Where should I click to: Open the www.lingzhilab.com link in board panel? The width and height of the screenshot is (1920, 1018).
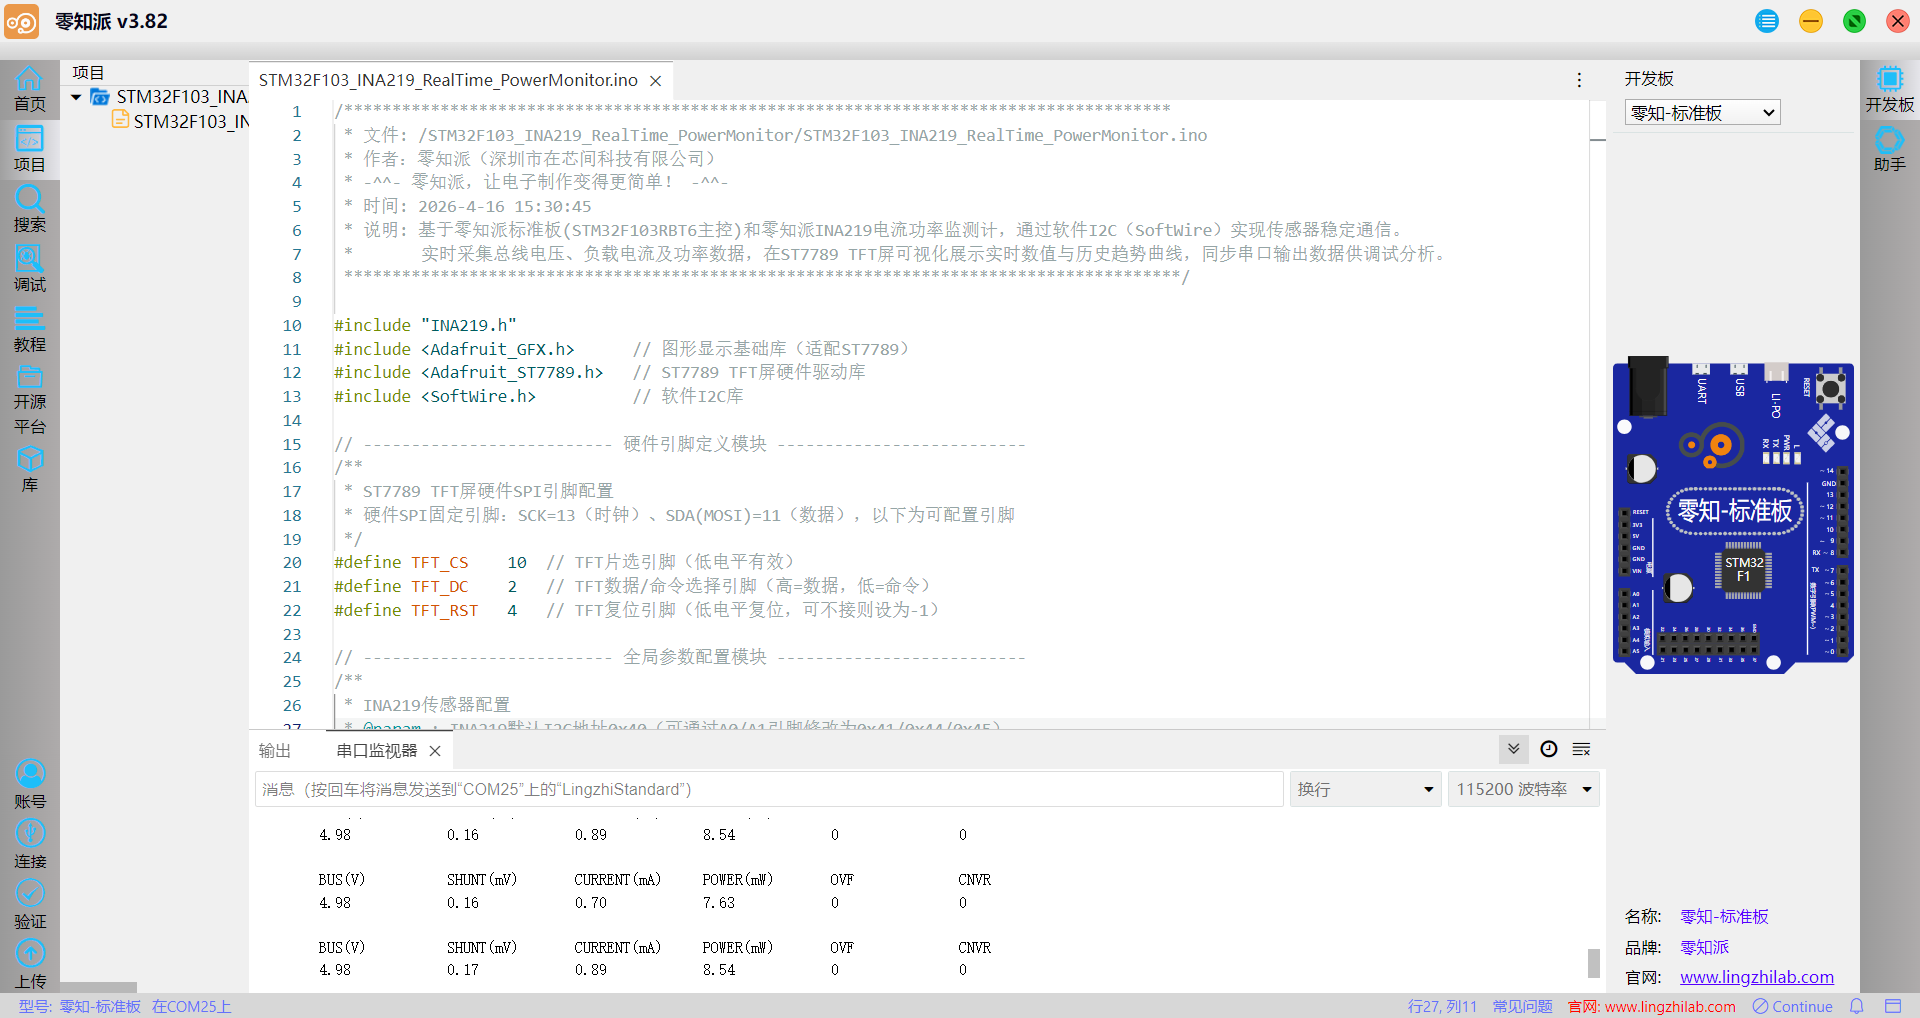[x=1757, y=977]
